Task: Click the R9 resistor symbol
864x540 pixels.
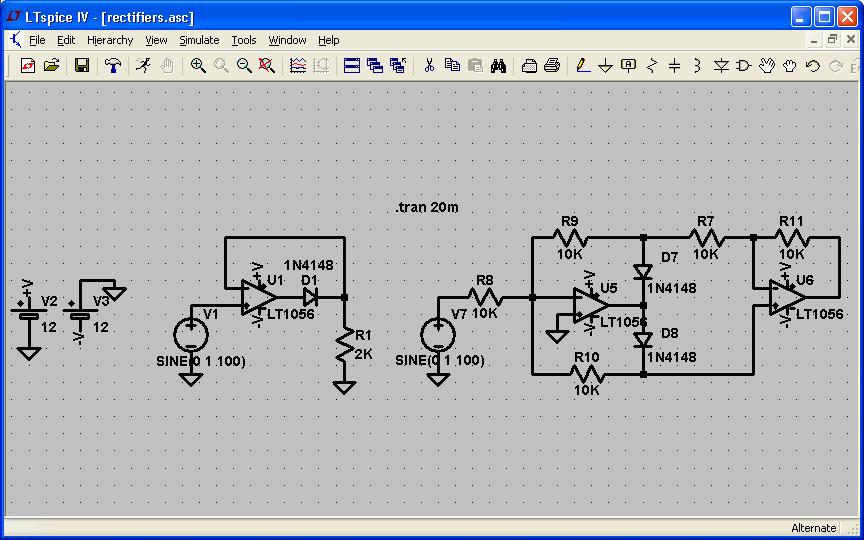Action: (570, 237)
